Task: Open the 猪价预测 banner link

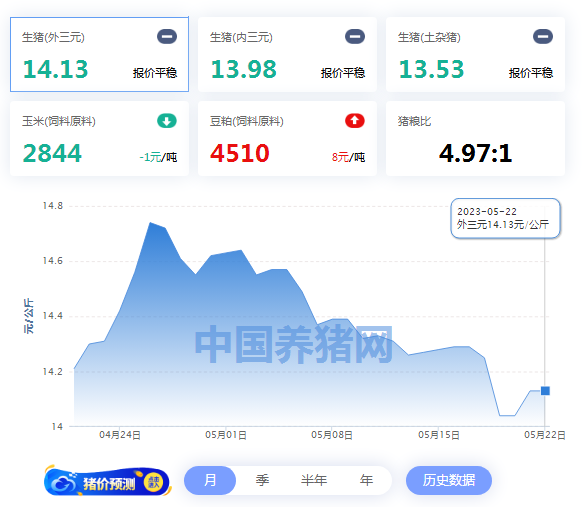Action: (x=107, y=482)
